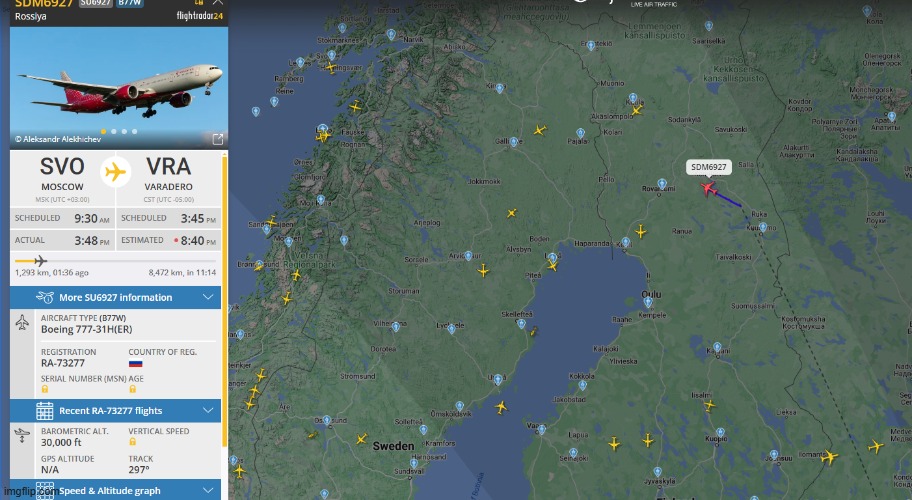Click the Russian flag country icon
Viewport: 912px width, 500px height.
[135, 363]
